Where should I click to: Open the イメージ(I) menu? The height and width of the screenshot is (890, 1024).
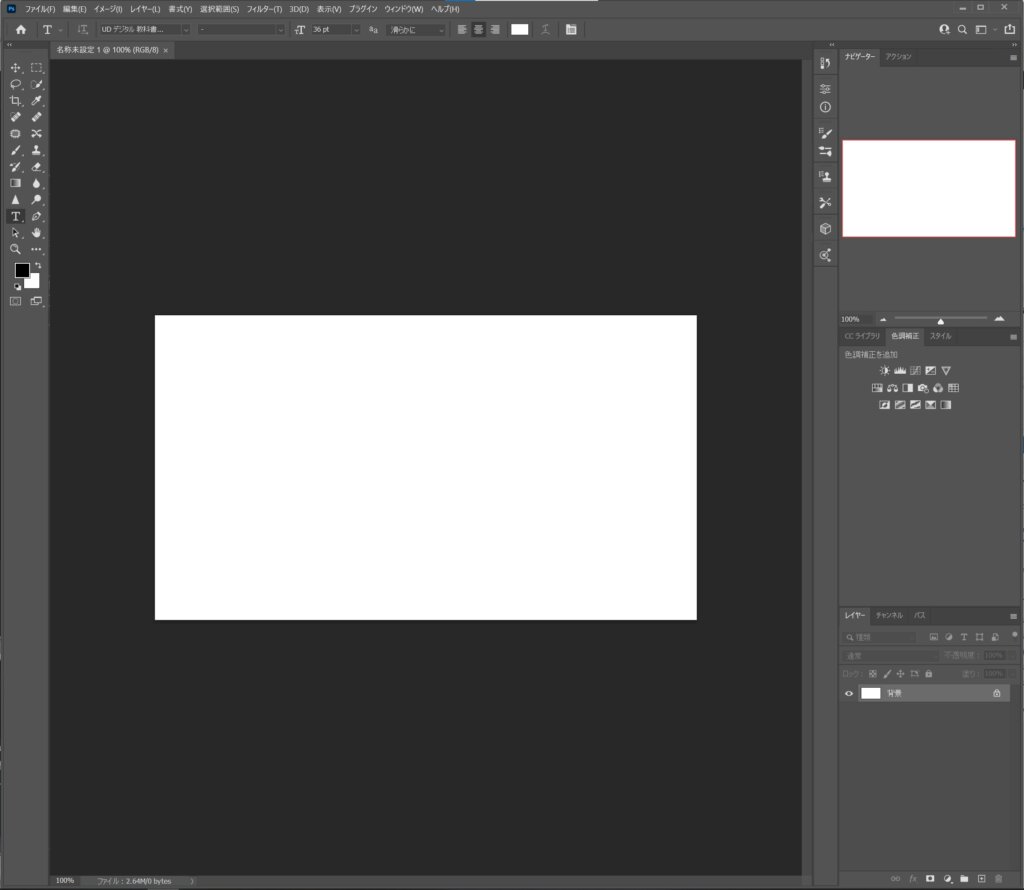pyautogui.click(x=108, y=9)
